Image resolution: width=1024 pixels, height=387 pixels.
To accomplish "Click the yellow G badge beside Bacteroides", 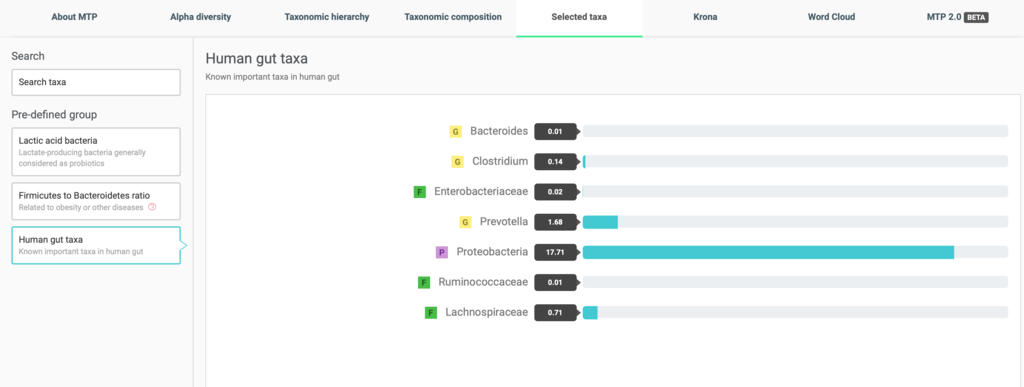I will tap(455, 132).
